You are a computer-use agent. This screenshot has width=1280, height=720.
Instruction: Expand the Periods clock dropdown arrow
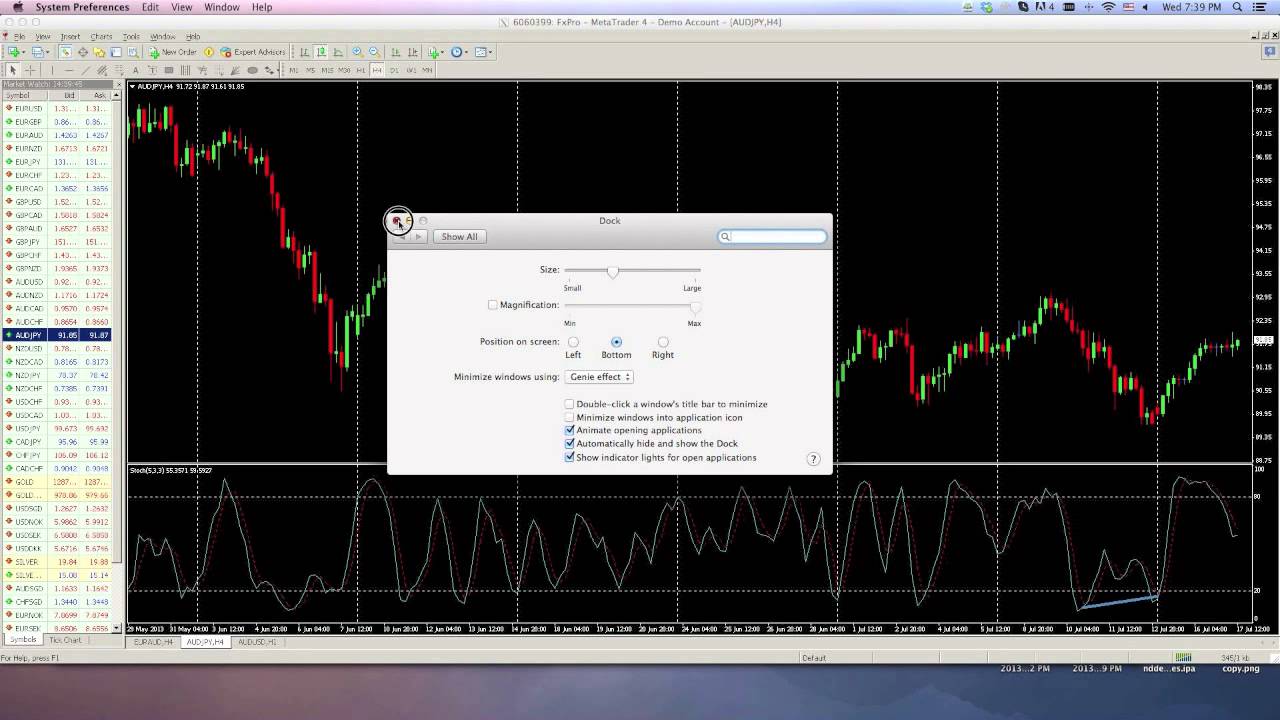click(467, 52)
